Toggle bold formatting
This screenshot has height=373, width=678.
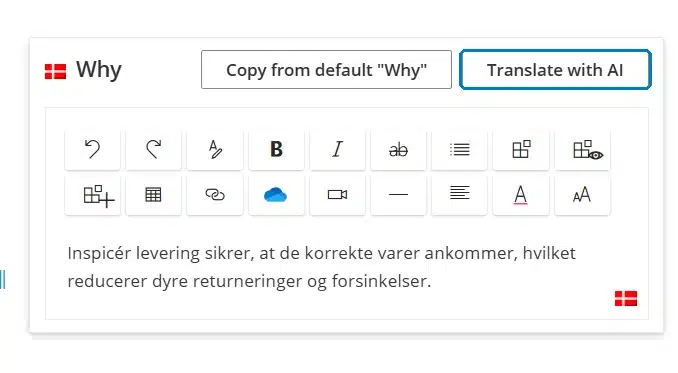click(276, 150)
